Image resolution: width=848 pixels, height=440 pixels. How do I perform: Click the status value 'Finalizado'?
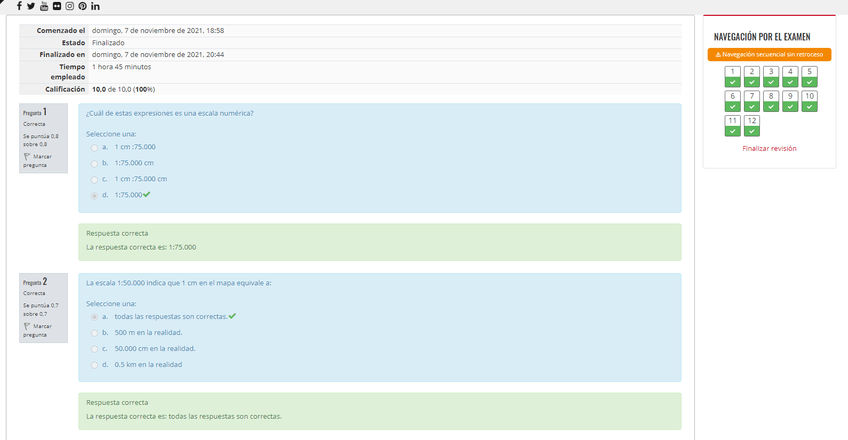click(108, 43)
